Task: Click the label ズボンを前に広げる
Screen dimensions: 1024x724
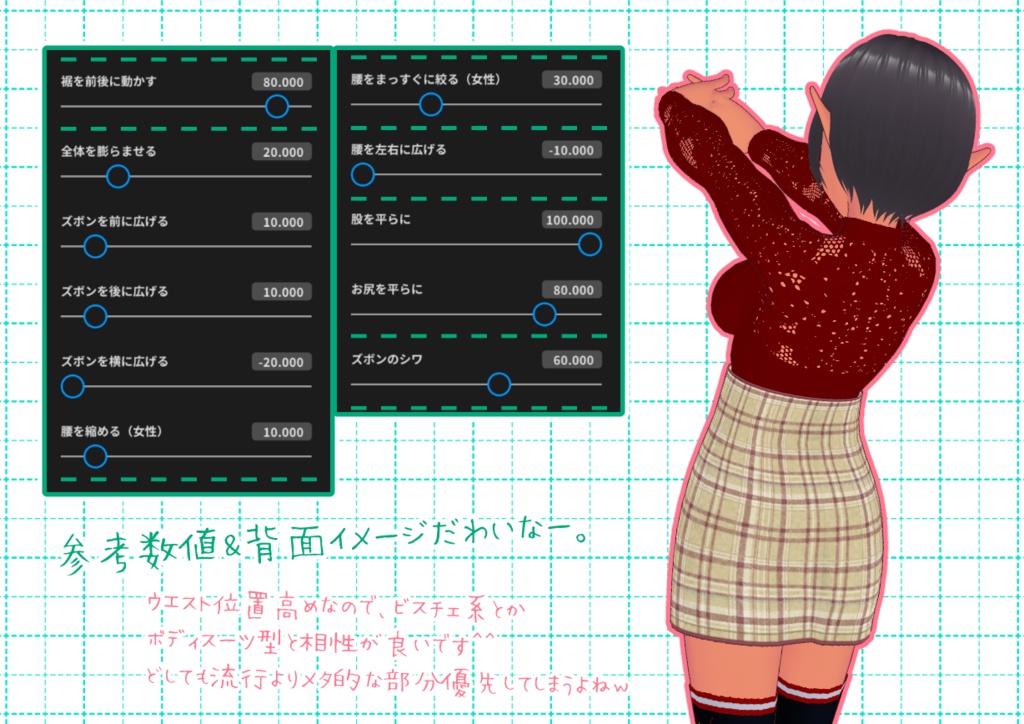Action: (x=114, y=221)
